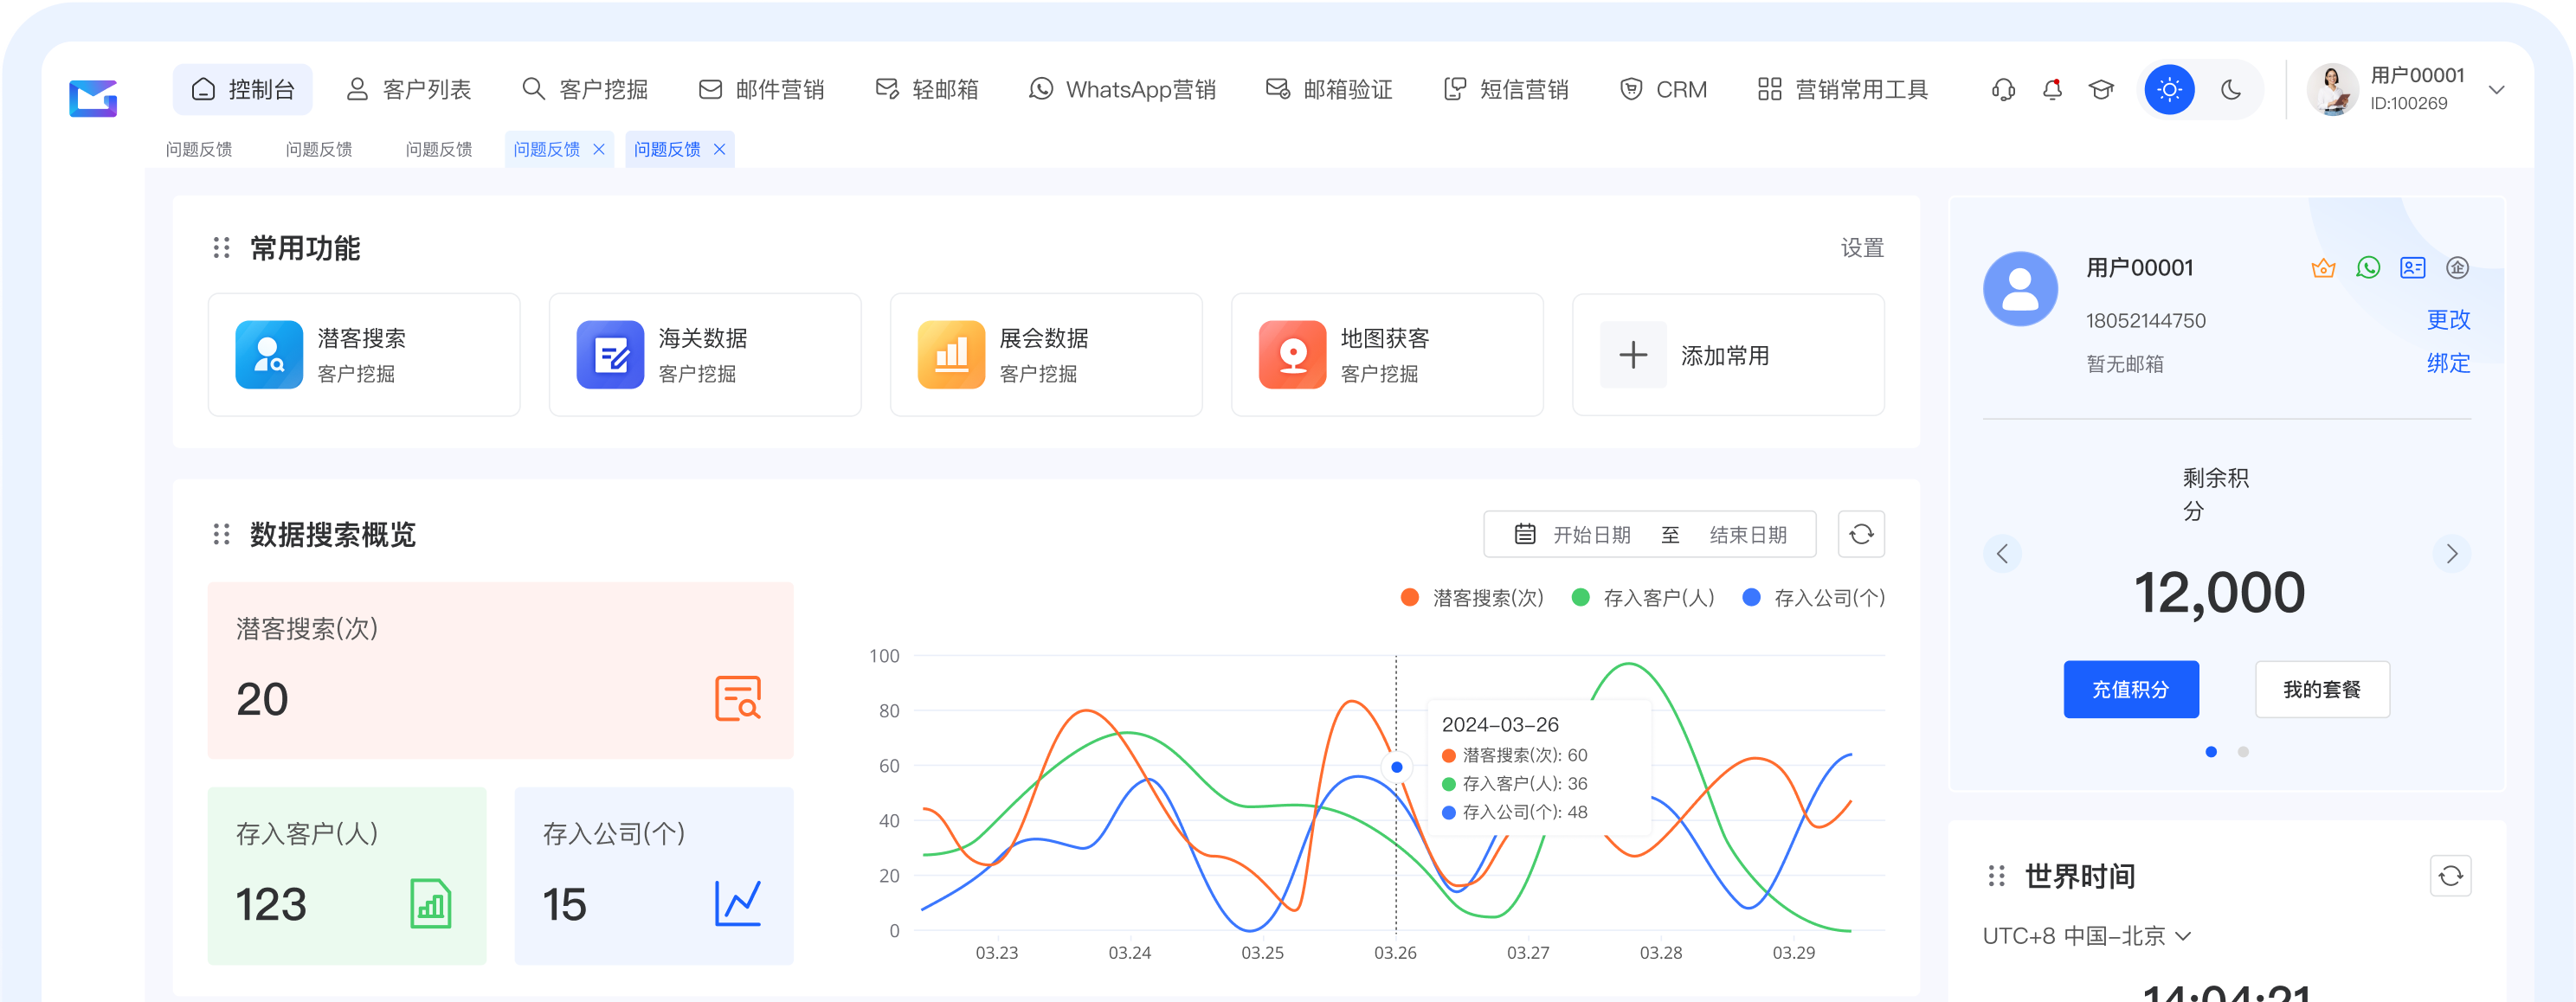Click the grey enterprise badge icon
The image size is (2576, 1002).
coord(2457,268)
